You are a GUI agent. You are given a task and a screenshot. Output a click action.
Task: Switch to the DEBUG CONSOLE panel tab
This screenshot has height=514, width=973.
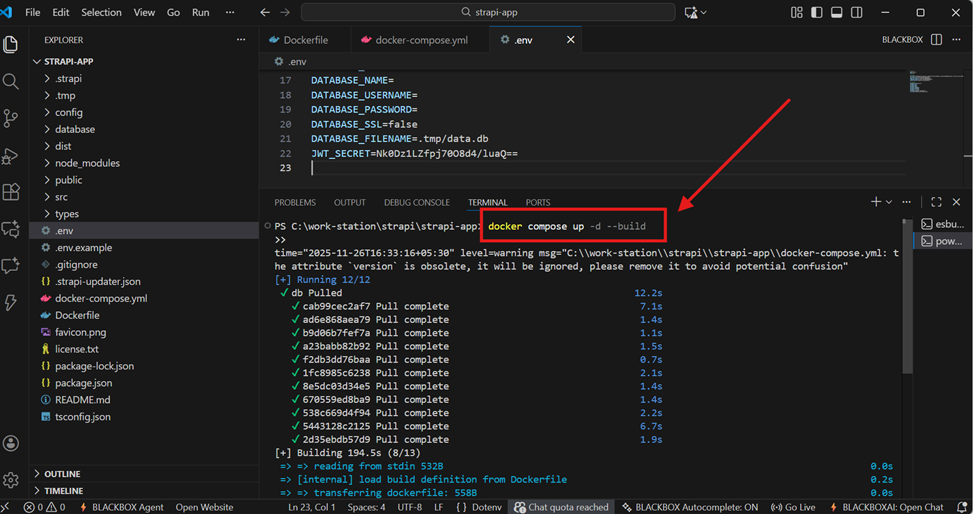pos(416,202)
